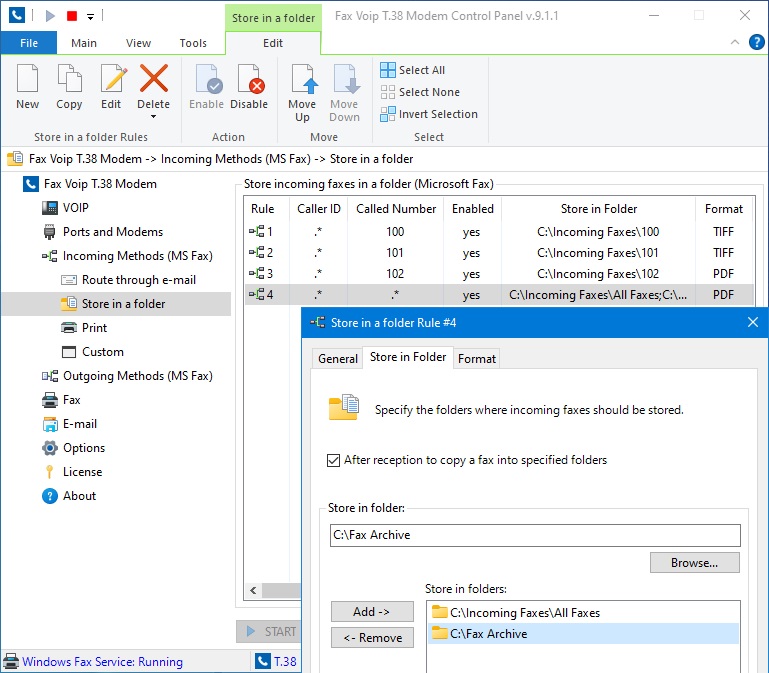This screenshot has height=673, width=769.
Task: Click the Copy rule icon
Action: 69,78
